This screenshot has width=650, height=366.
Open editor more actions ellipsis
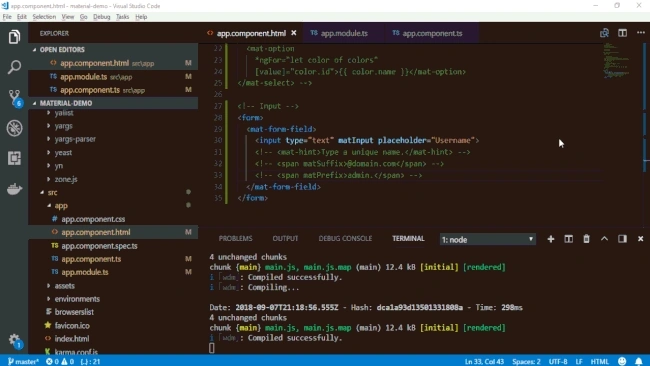click(640, 33)
